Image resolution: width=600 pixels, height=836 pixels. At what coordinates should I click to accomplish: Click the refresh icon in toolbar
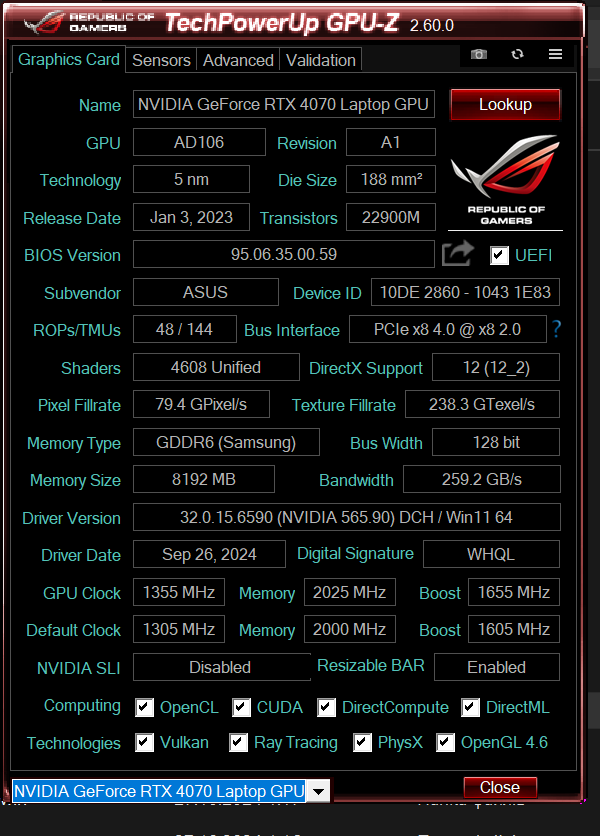(x=517, y=54)
